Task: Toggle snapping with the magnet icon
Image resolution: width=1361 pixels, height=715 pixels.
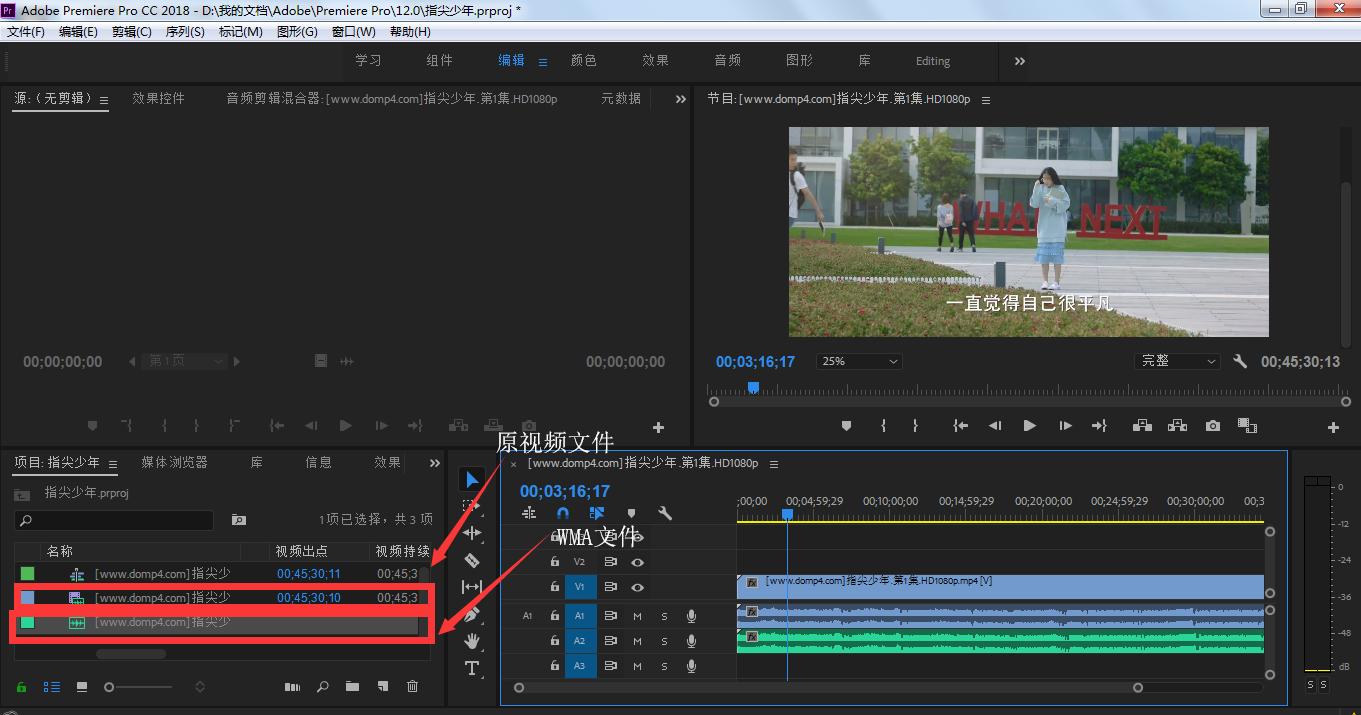Action: [x=563, y=513]
